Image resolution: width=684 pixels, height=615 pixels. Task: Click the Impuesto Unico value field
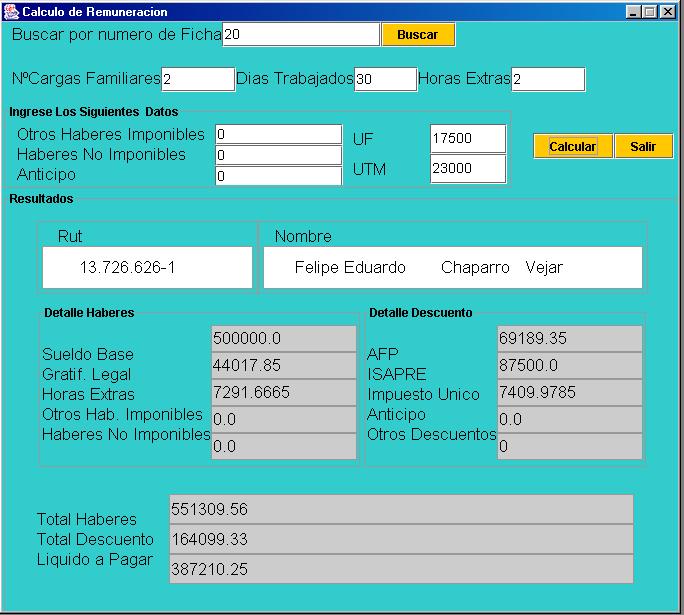[569, 393]
